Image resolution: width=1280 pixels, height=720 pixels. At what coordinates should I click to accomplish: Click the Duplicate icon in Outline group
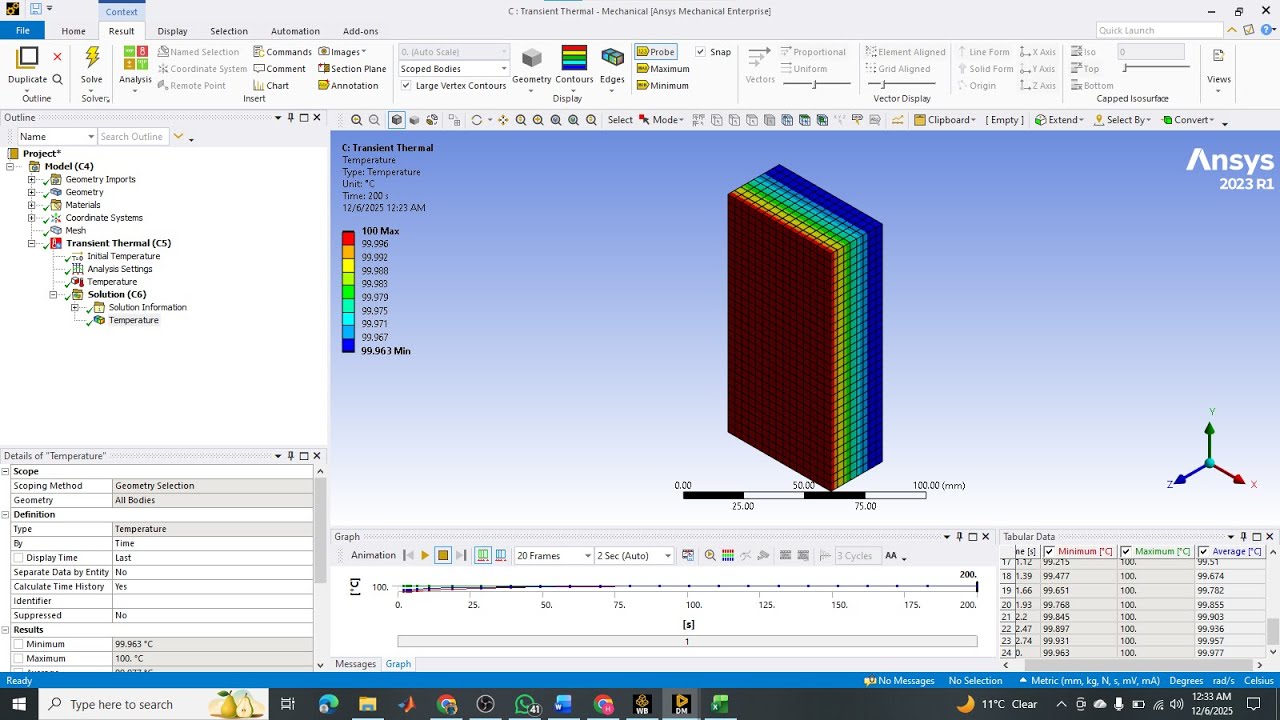[x=27, y=58]
